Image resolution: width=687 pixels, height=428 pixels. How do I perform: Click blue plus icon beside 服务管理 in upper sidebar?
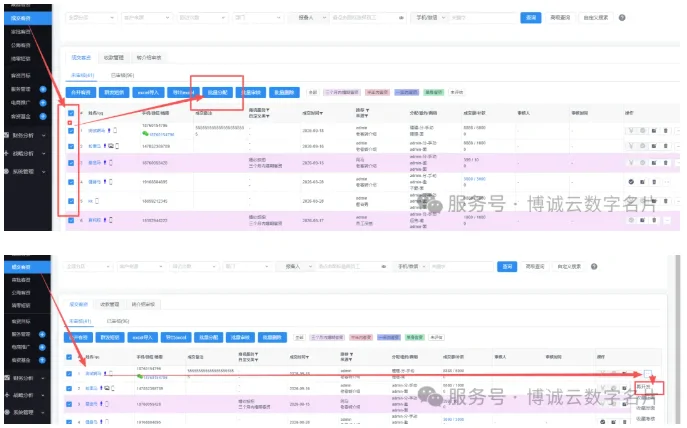tap(43, 89)
